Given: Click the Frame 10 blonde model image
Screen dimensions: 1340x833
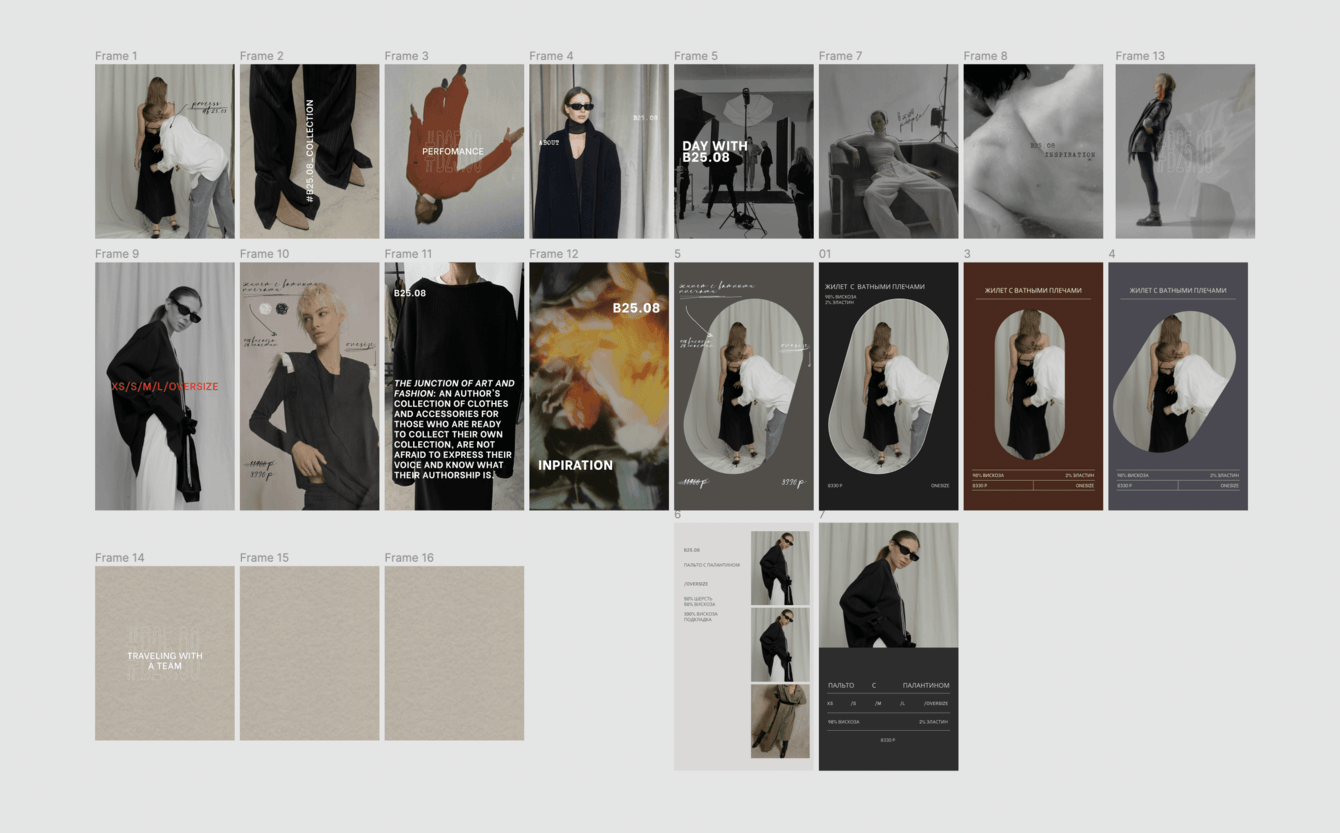Looking at the screenshot, I should click(x=310, y=386).
